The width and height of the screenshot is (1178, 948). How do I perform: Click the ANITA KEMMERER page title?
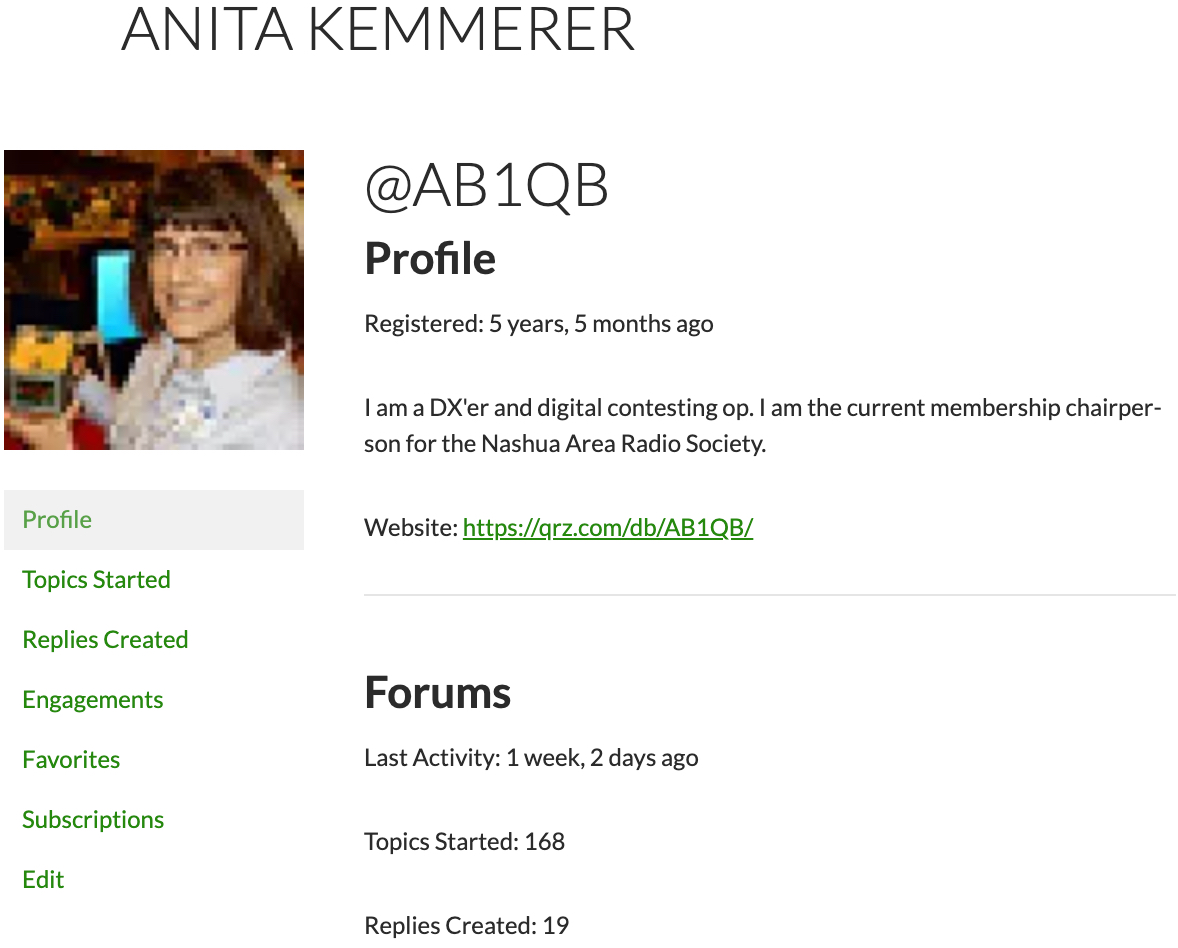(378, 30)
